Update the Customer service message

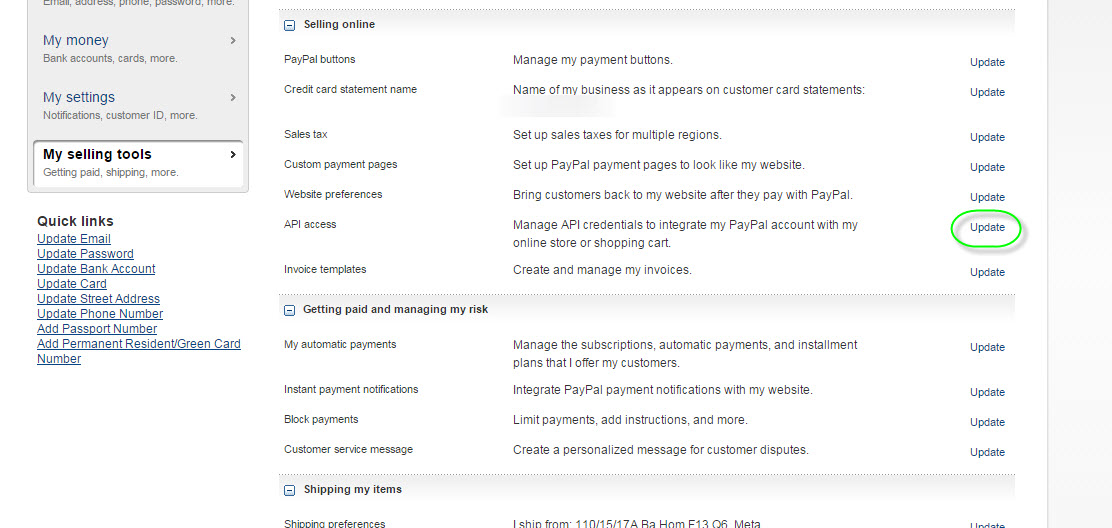(x=987, y=452)
